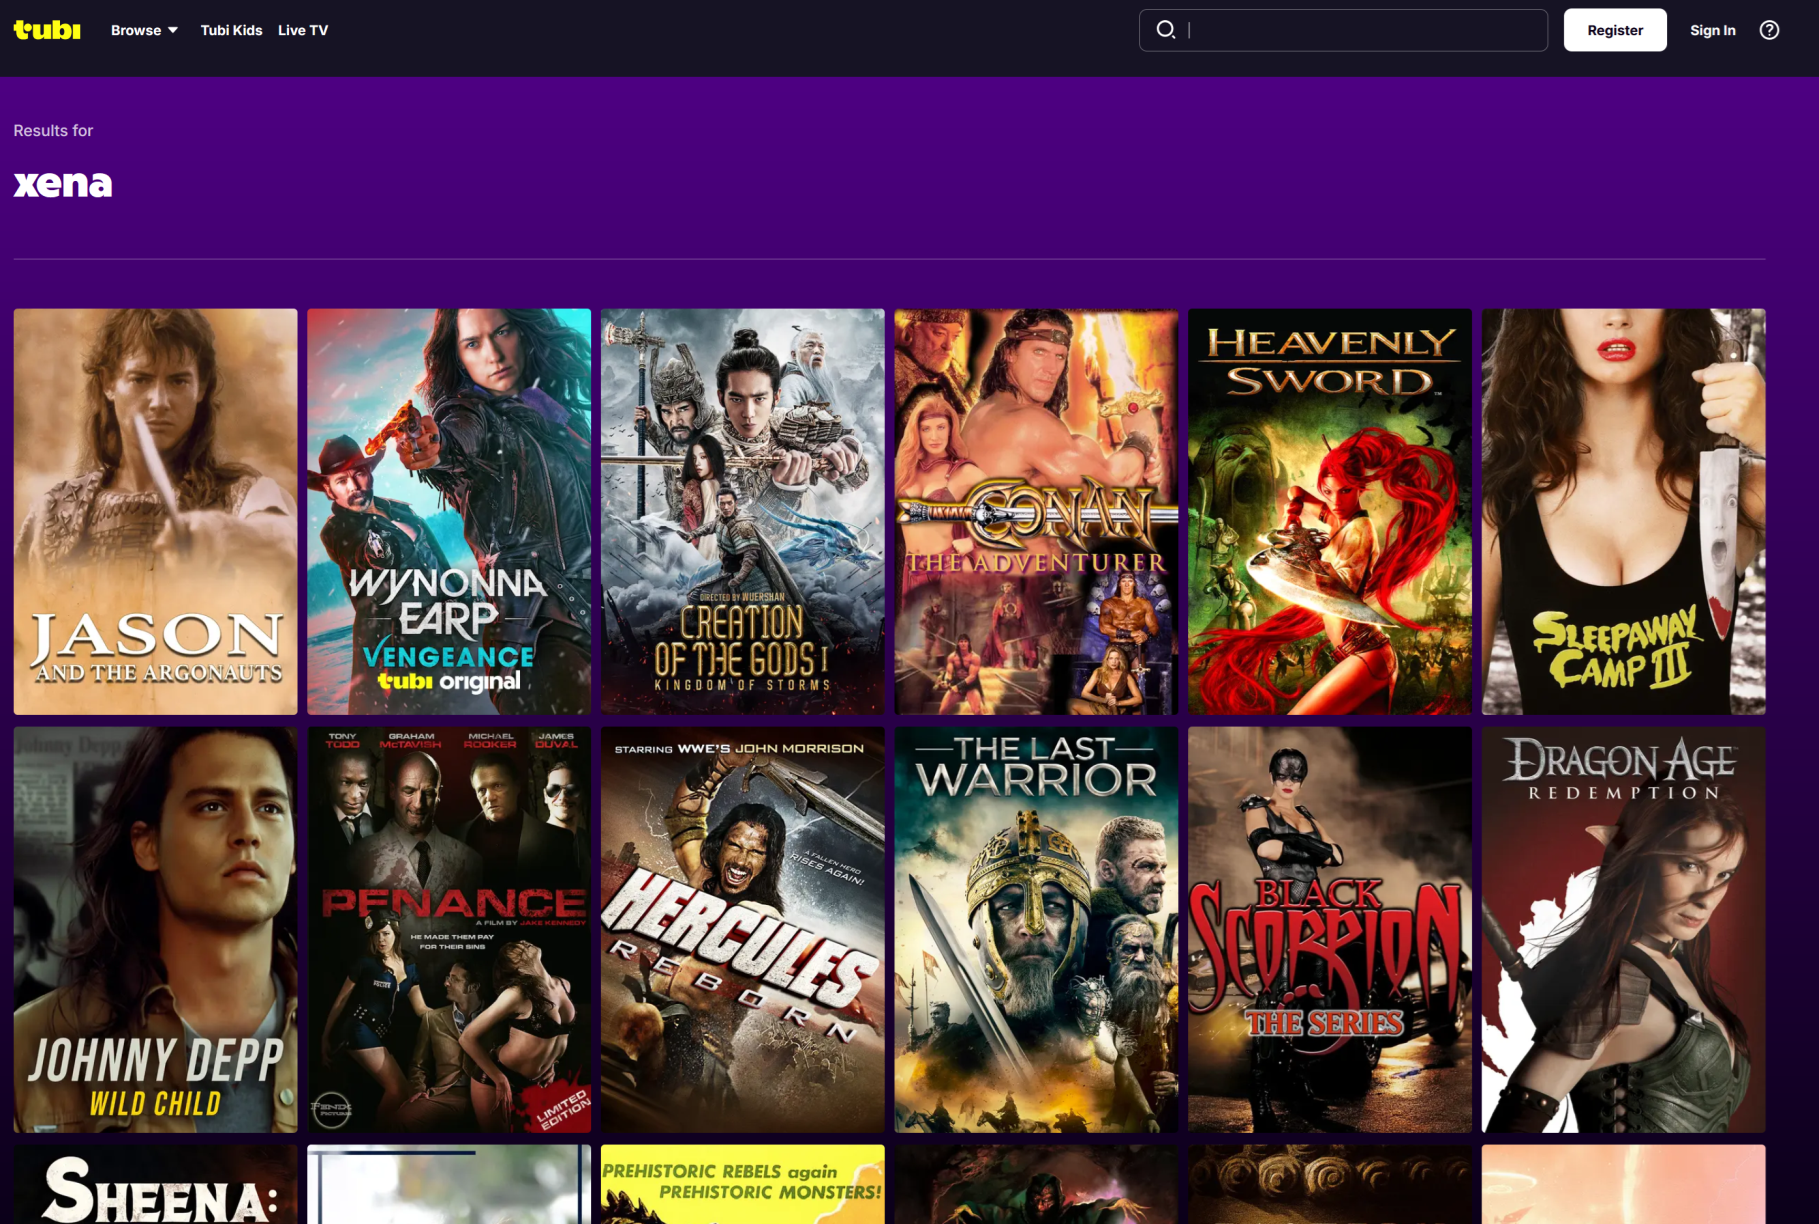The width and height of the screenshot is (1819, 1224).
Task: Open Live TV section
Action: [x=303, y=30]
